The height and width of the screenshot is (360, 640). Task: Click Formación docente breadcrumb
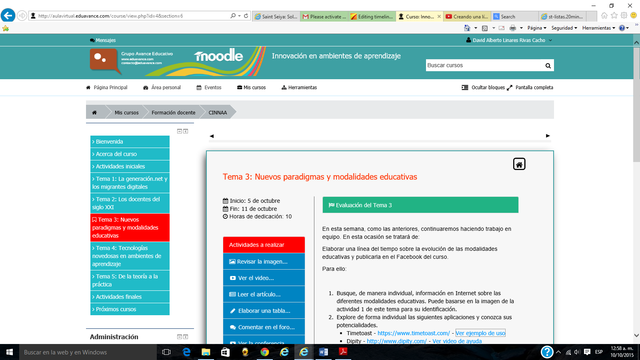click(173, 113)
